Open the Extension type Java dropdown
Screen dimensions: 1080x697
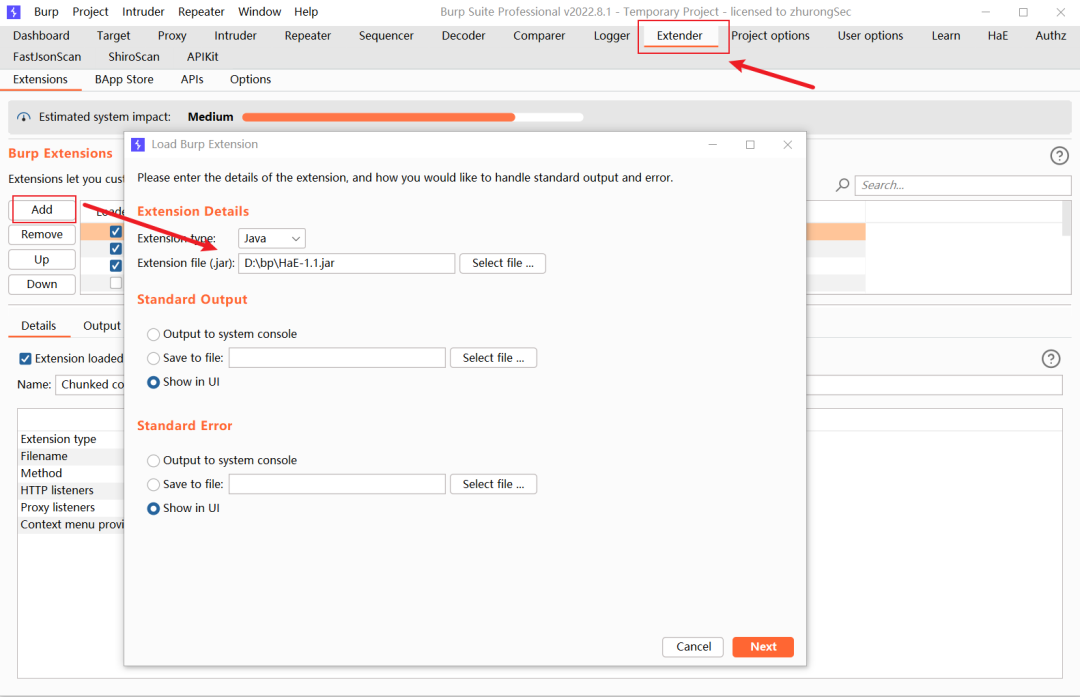coord(271,238)
